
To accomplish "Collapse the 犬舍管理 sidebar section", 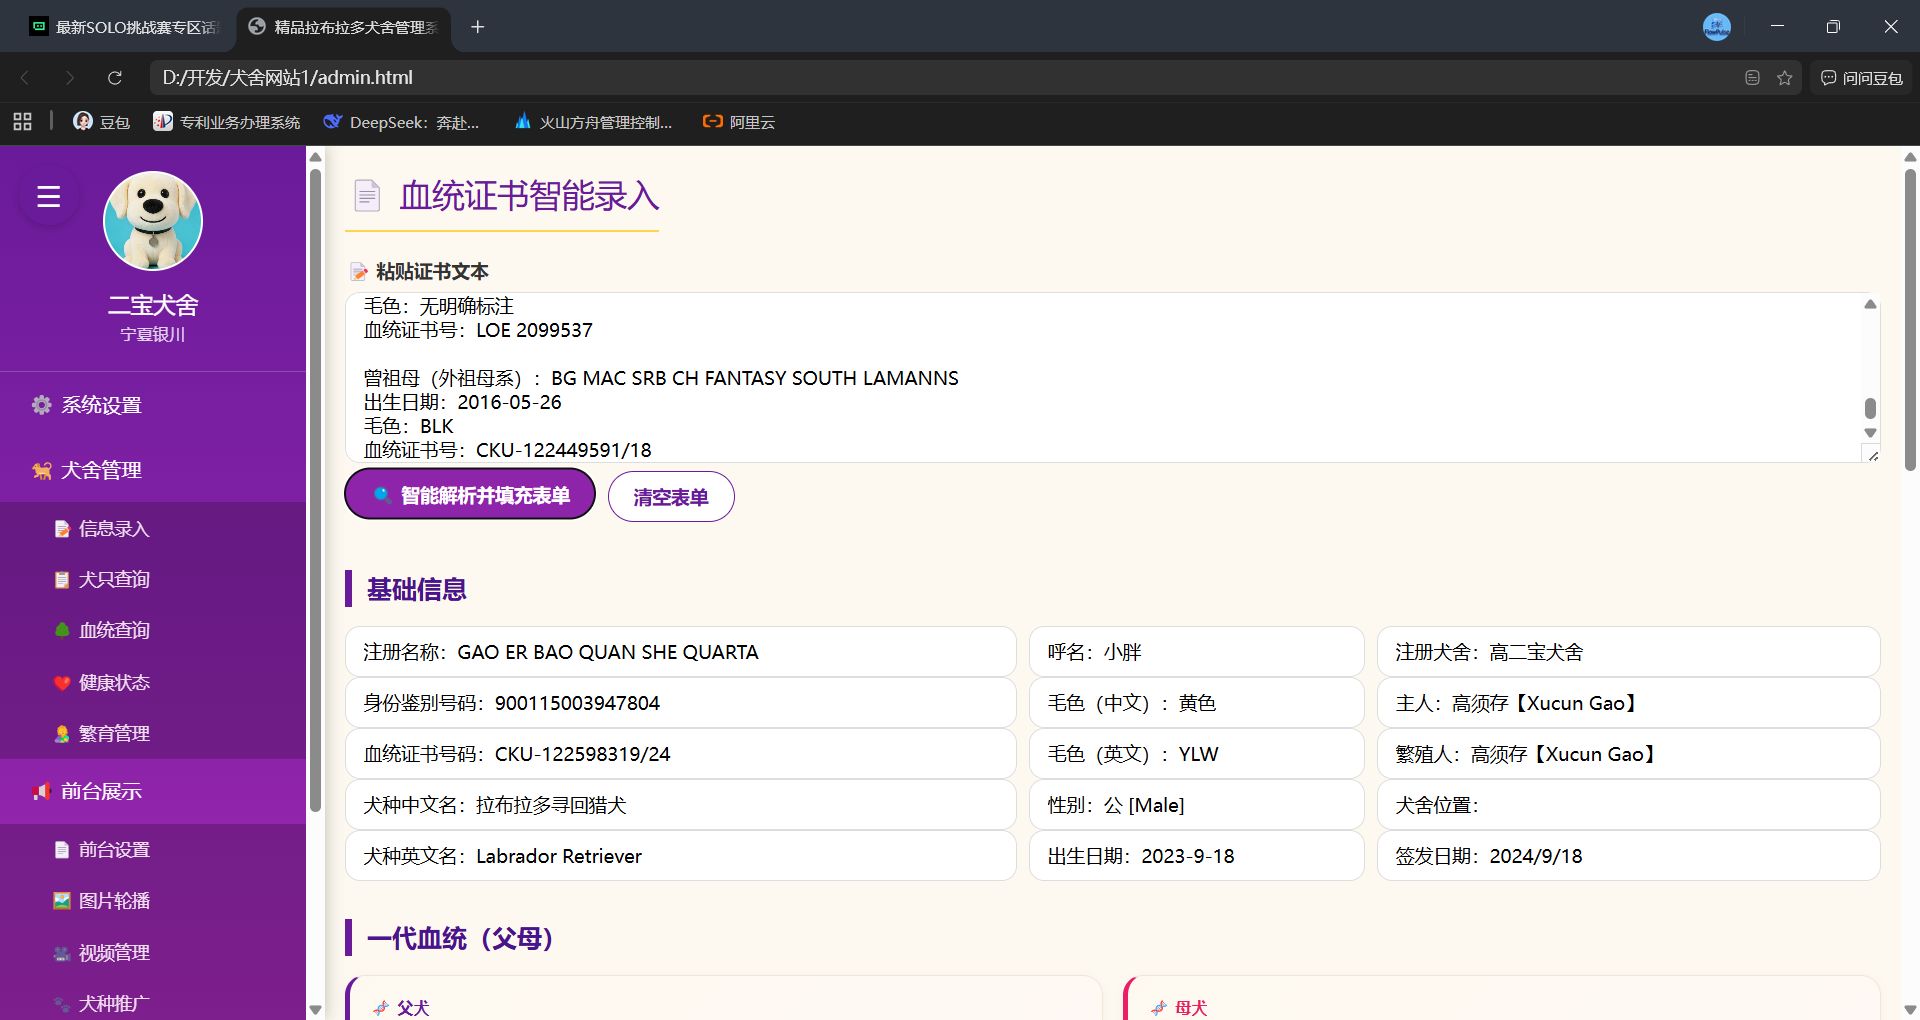I will point(102,470).
